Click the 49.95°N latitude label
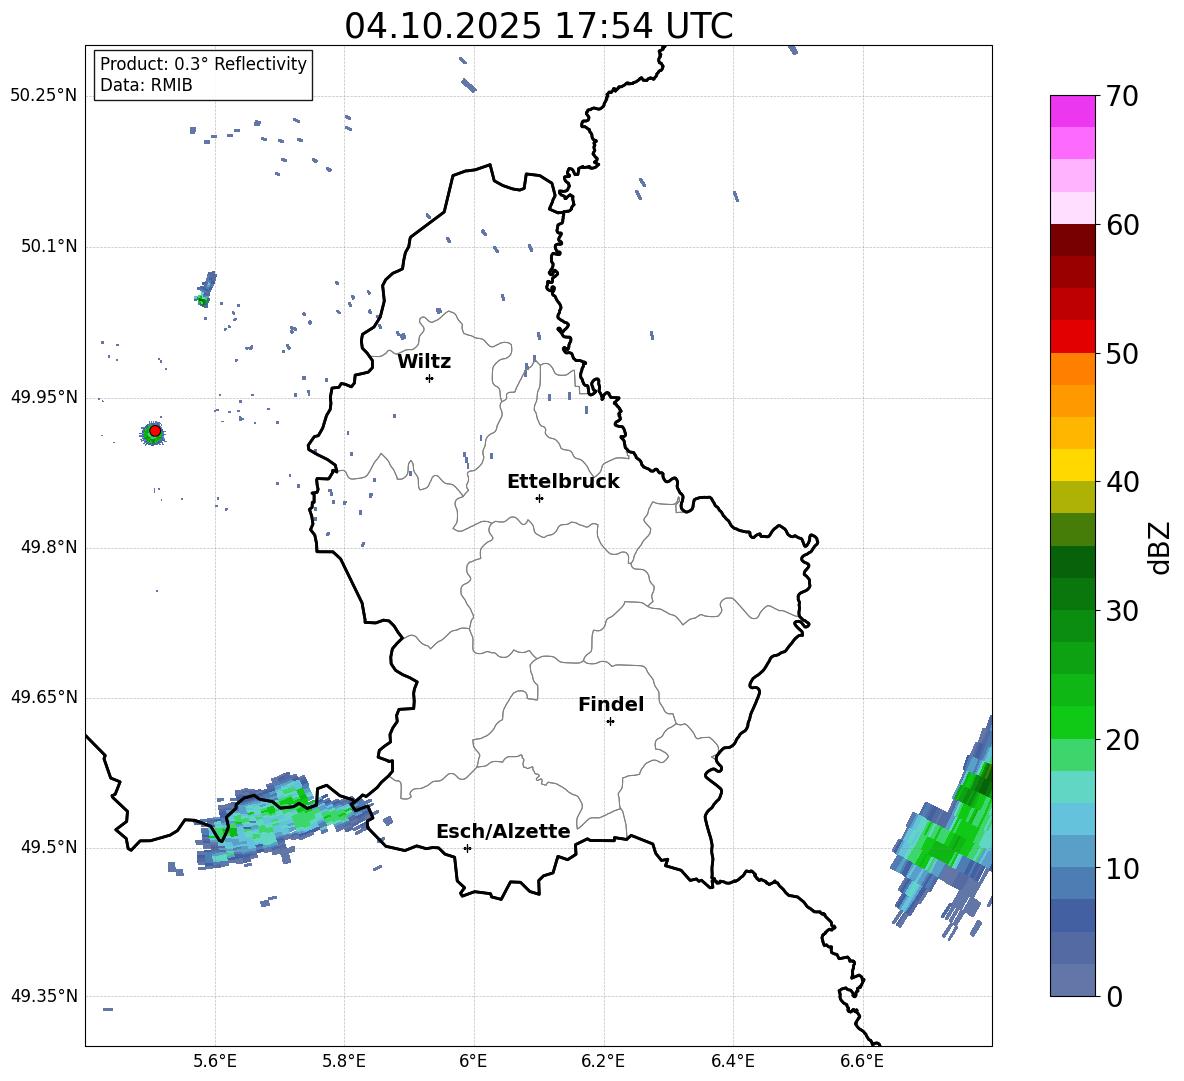 (x=44, y=397)
